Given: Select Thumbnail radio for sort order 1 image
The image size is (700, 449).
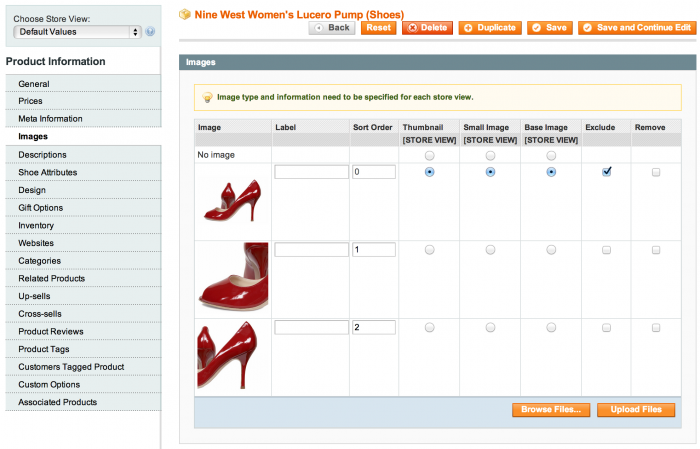Looking at the screenshot, I should (429, 250).
